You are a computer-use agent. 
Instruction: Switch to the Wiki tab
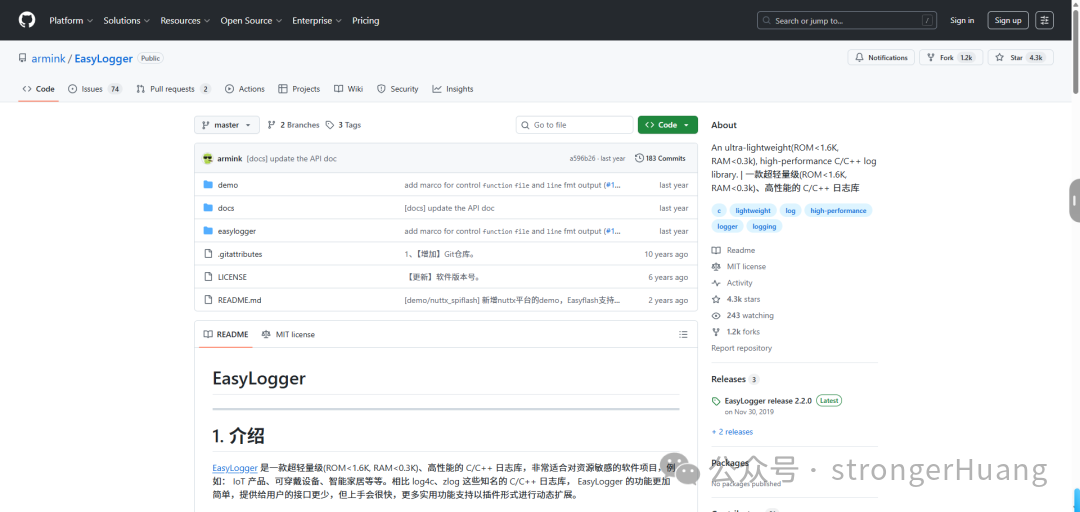pos(349,89)
